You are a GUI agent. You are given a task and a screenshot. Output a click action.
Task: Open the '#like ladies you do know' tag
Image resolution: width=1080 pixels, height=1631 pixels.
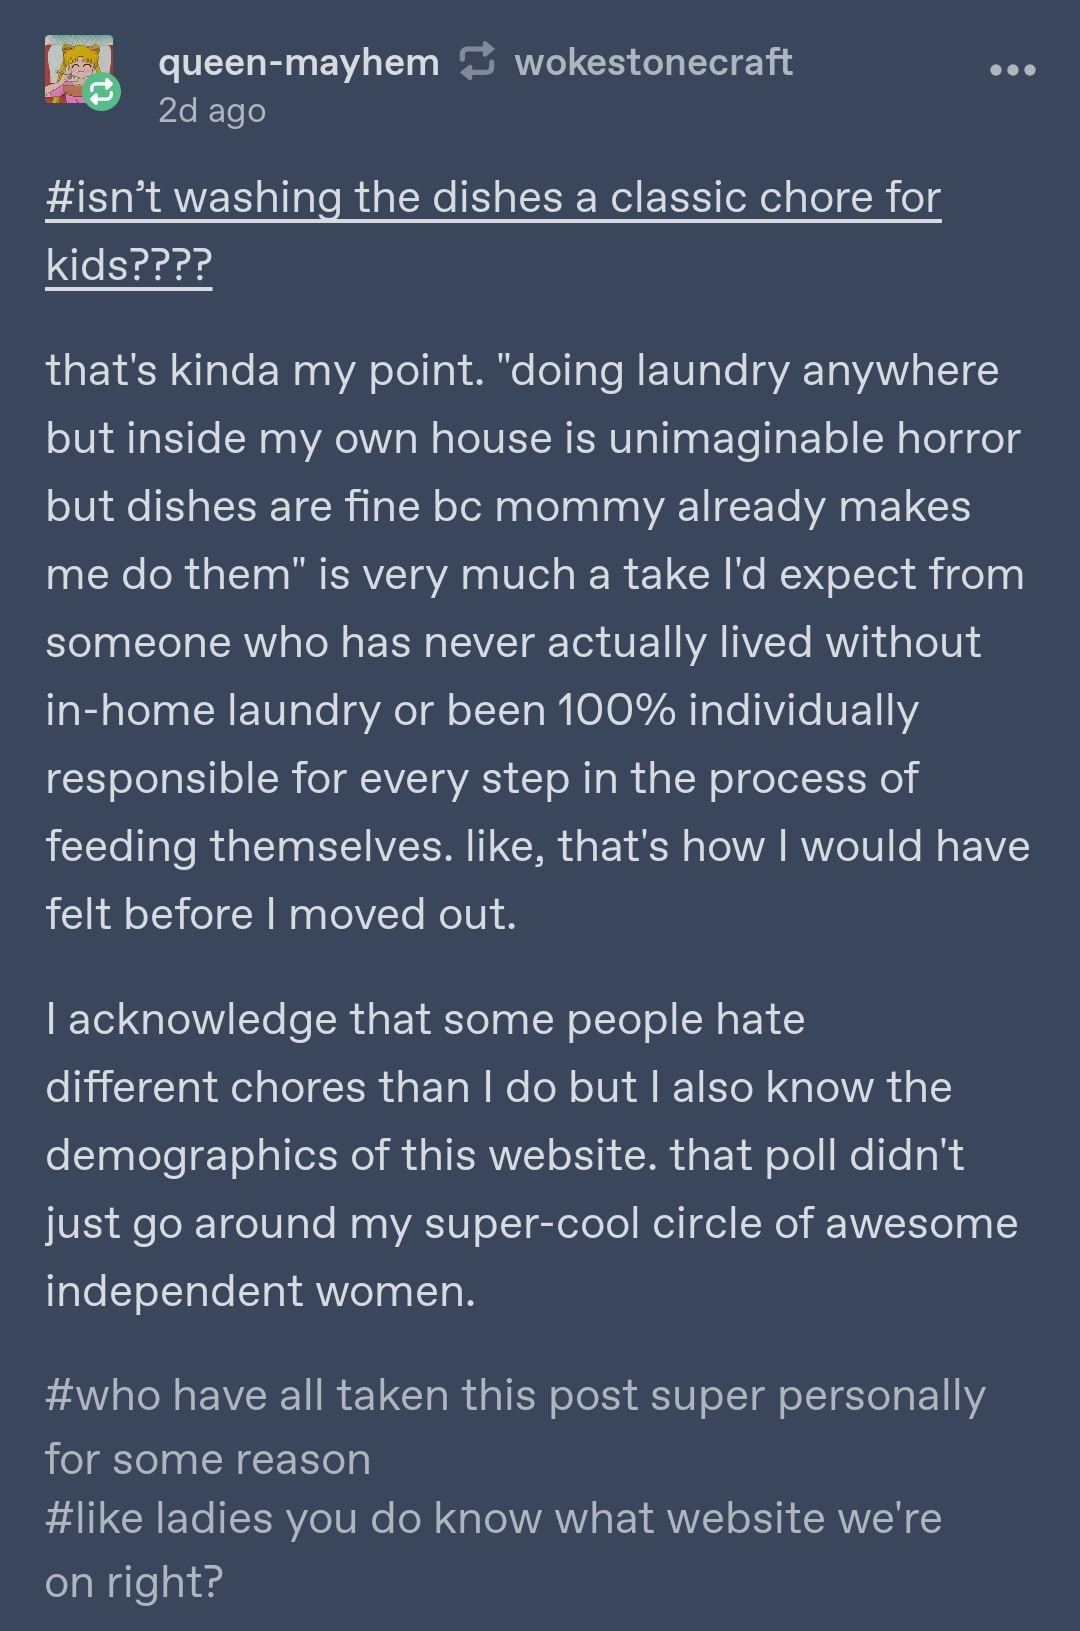coord(493,1519)
